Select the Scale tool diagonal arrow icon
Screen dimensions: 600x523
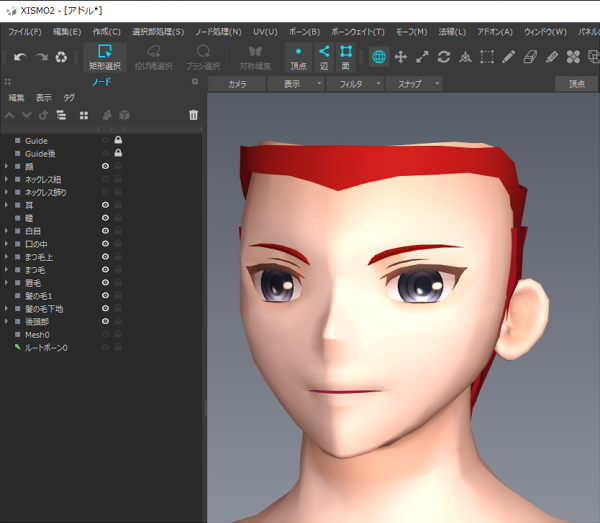click(x=422, y=57)
